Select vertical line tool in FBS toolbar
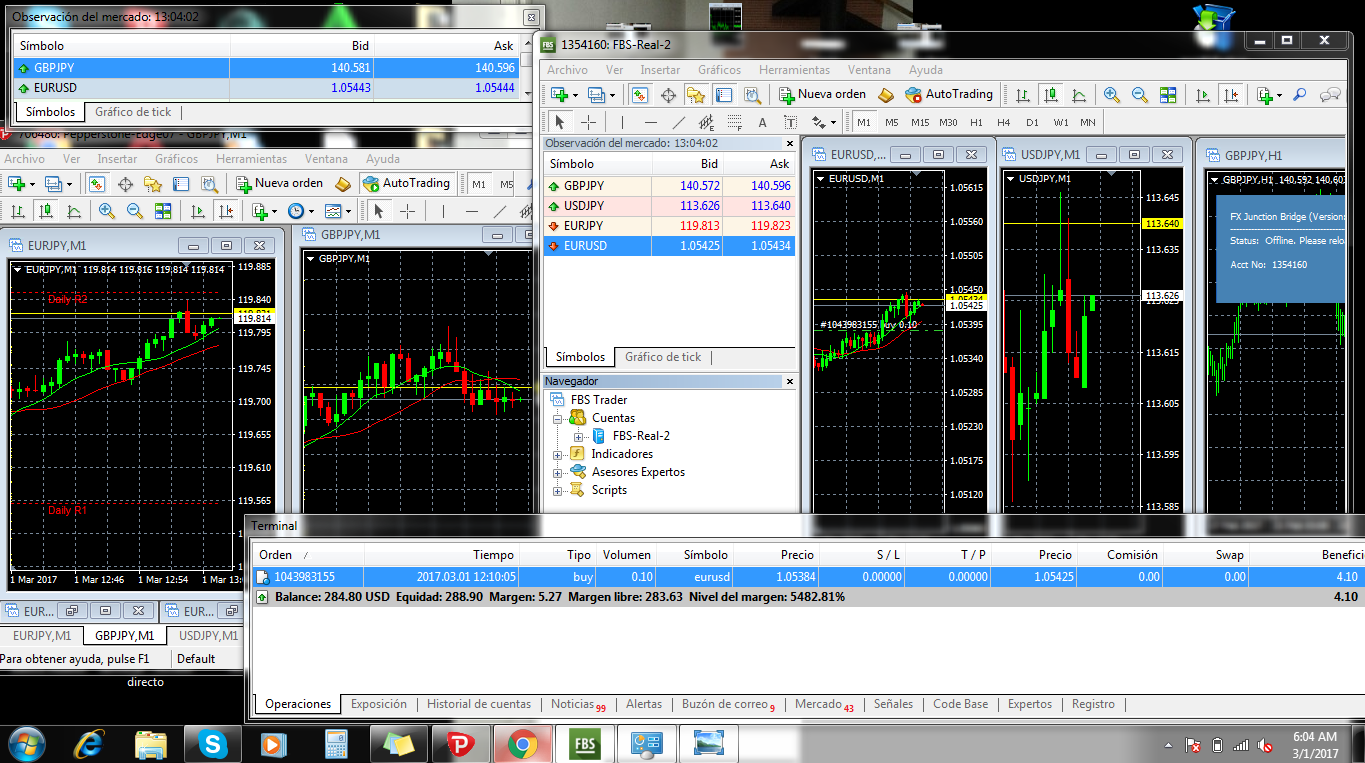 [623, 122]
